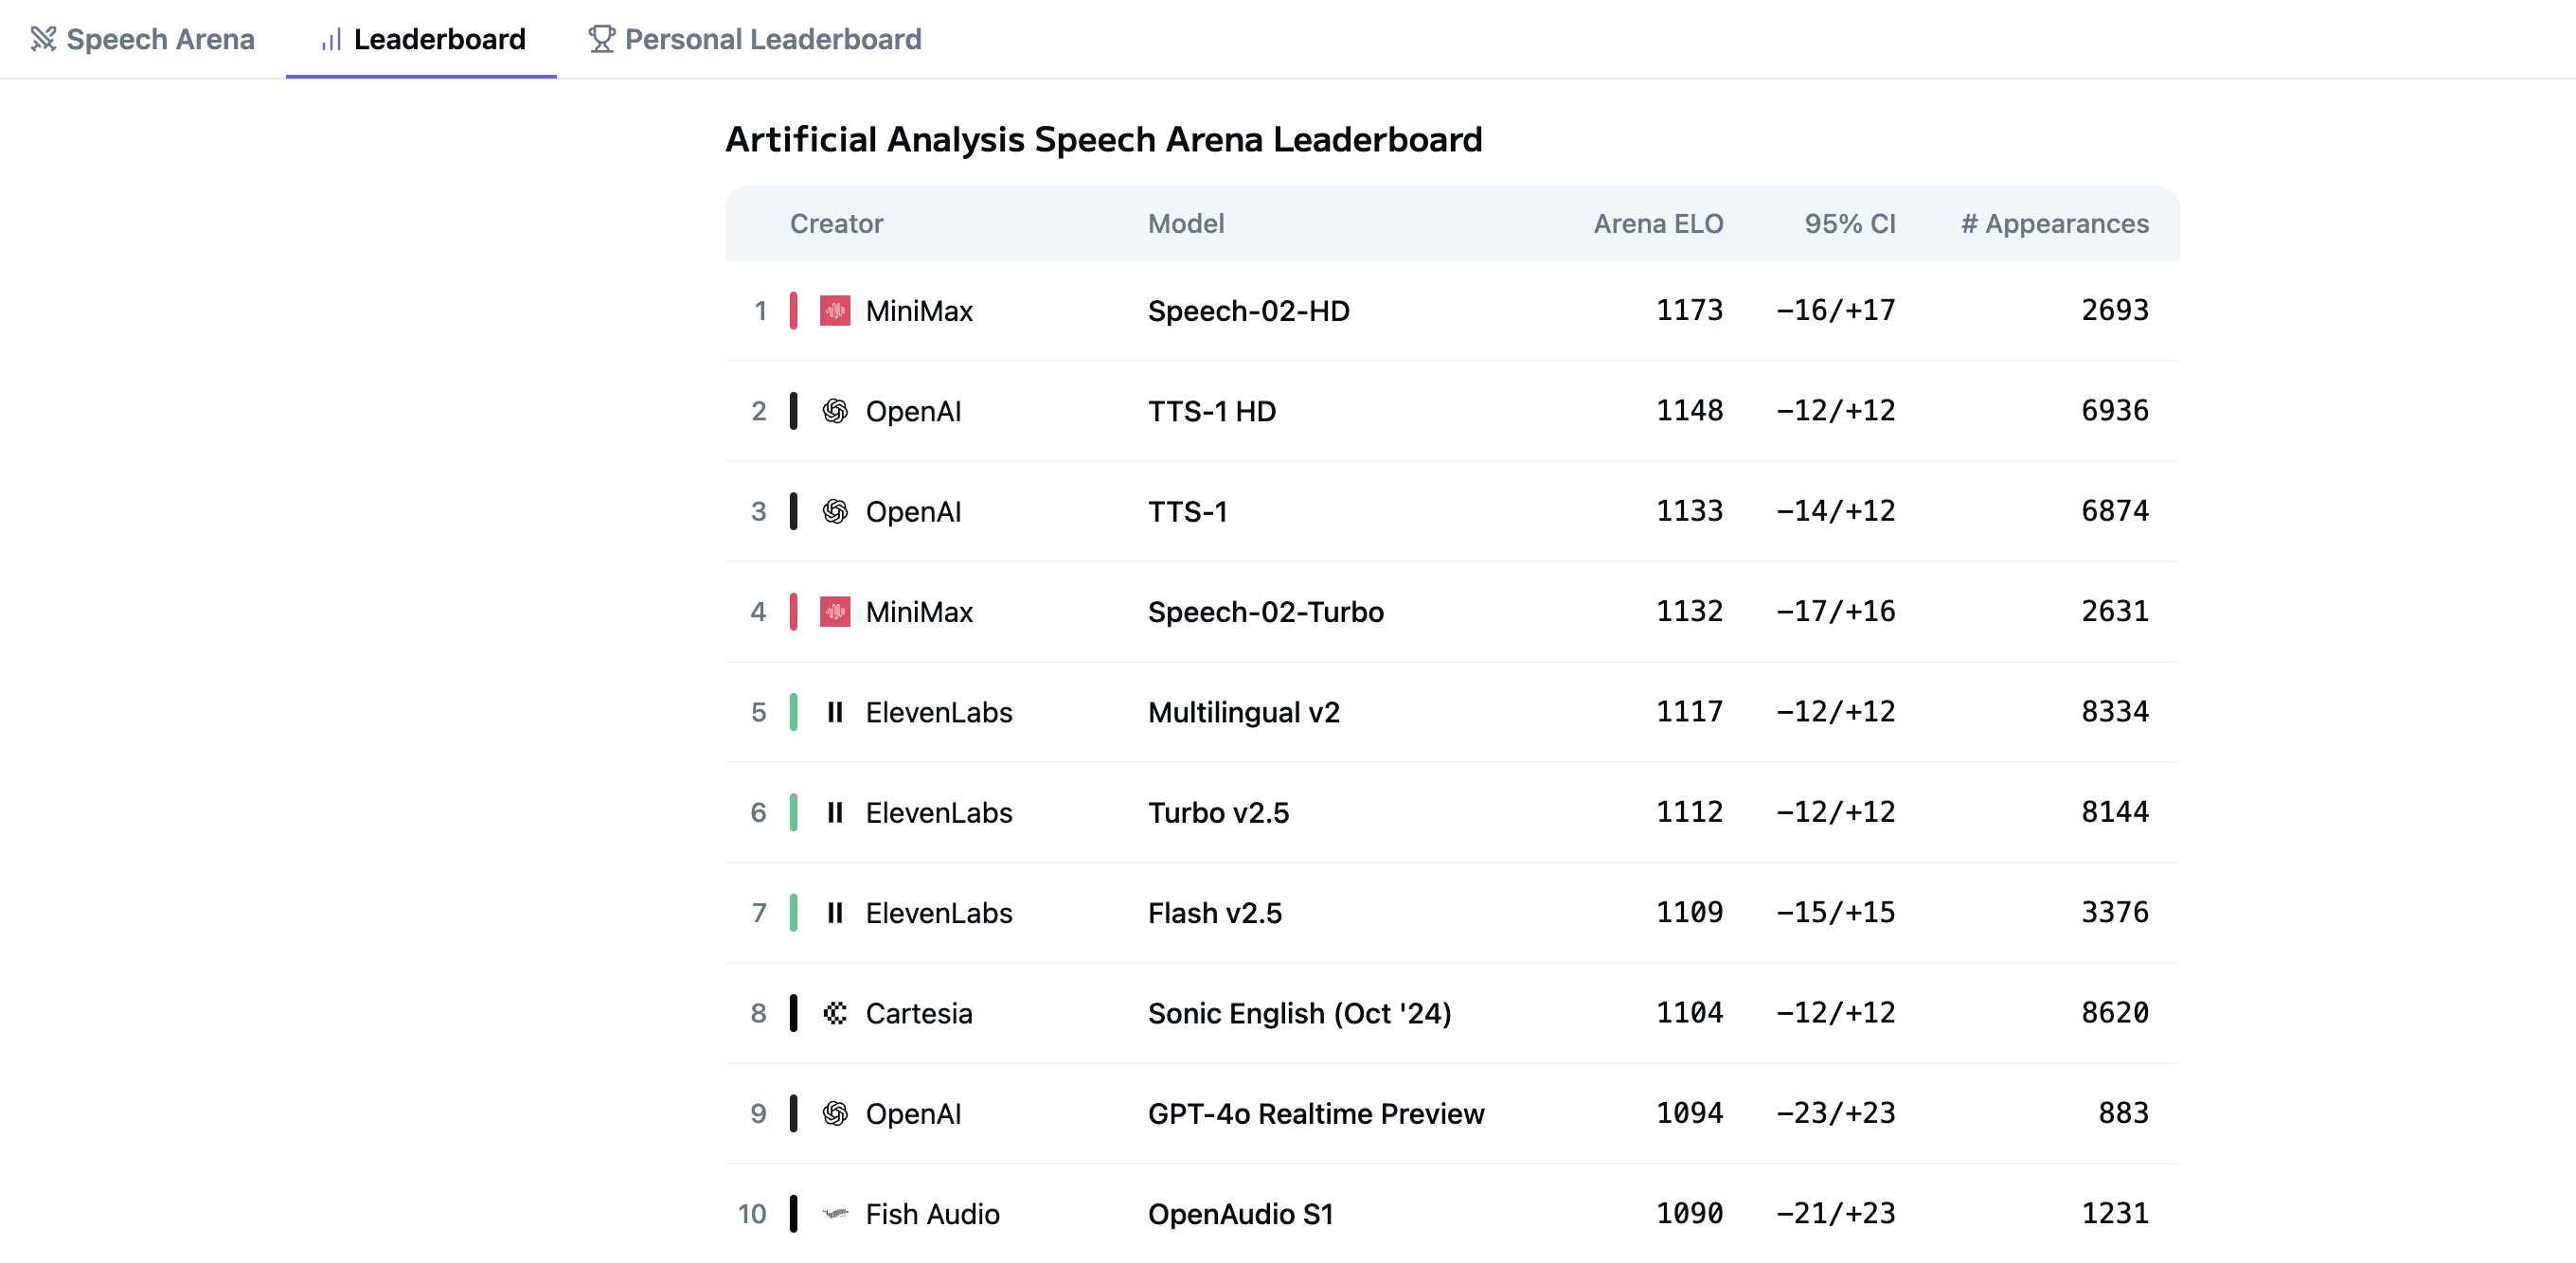
Task: Open the Personal Leaderboard tab
Action: coord(755,39)
